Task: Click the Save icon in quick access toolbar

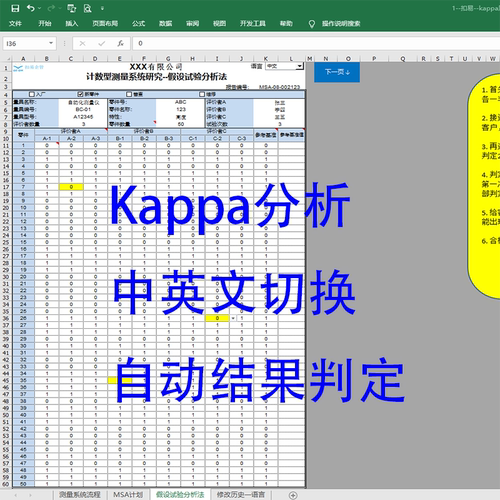Action: 15,8
